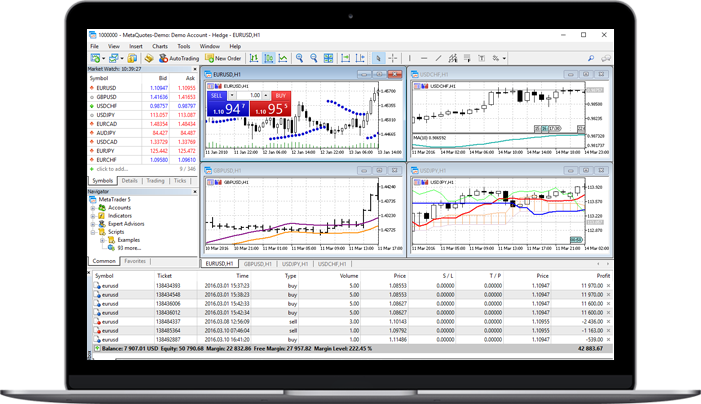
Task: Select trade row with ticket 138492887
Action: 352,339
